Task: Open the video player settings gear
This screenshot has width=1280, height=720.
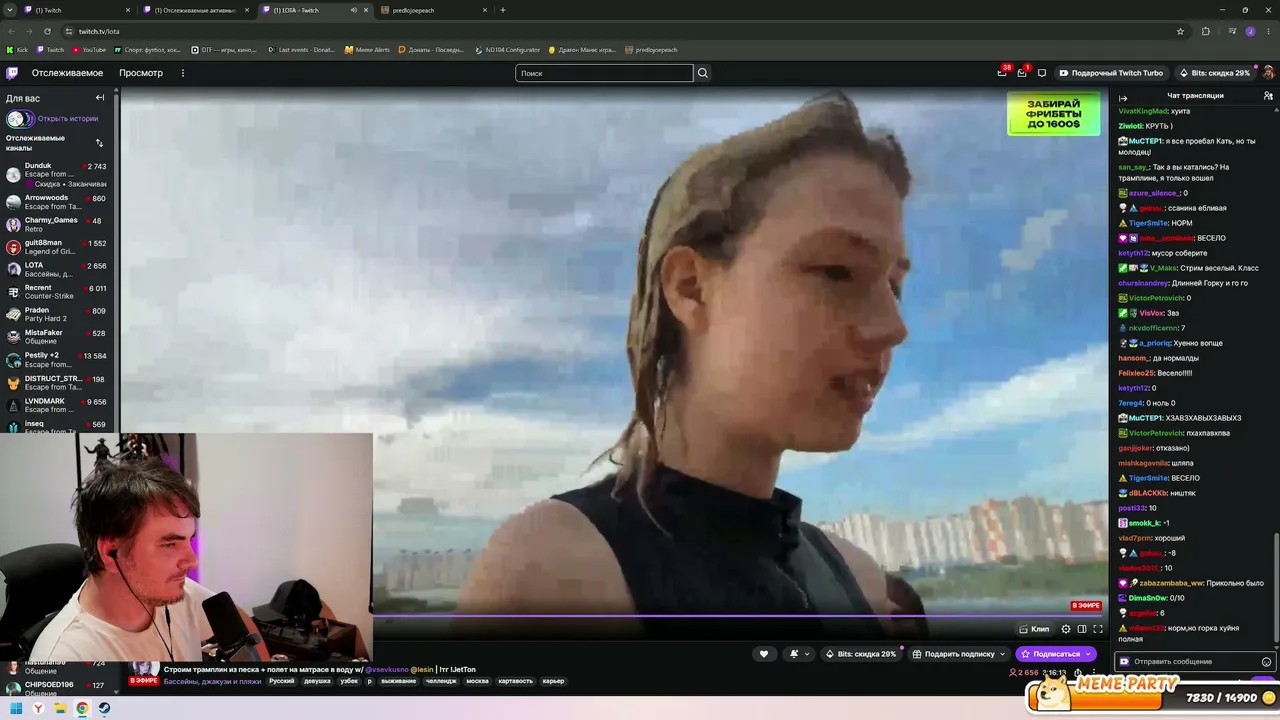Action: [1066, 629]
